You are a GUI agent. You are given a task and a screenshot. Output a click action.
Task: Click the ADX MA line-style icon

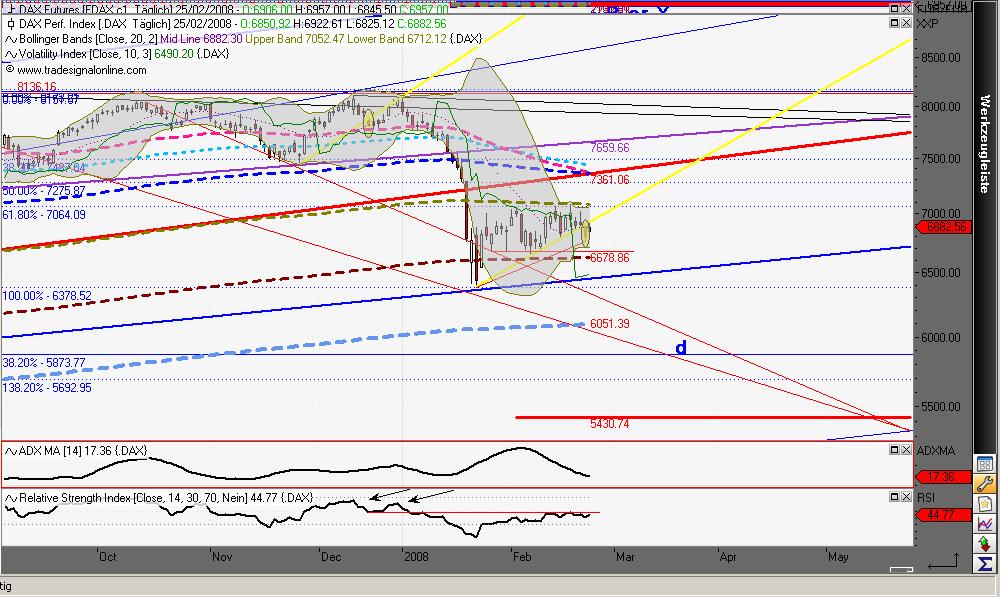coord(11,452)
